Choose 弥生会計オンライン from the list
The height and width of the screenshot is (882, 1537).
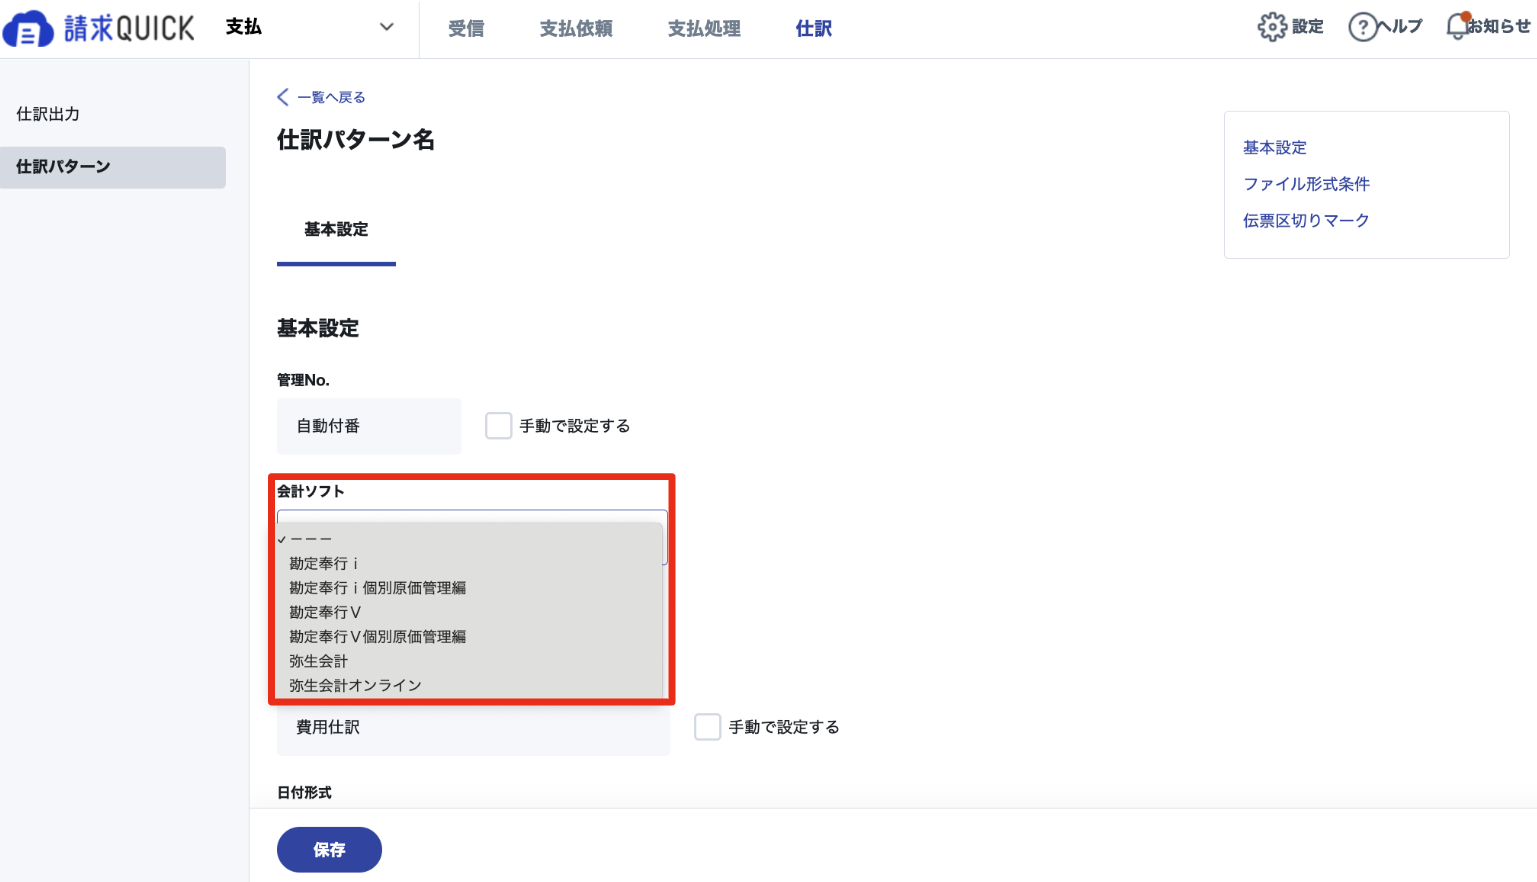470,685
